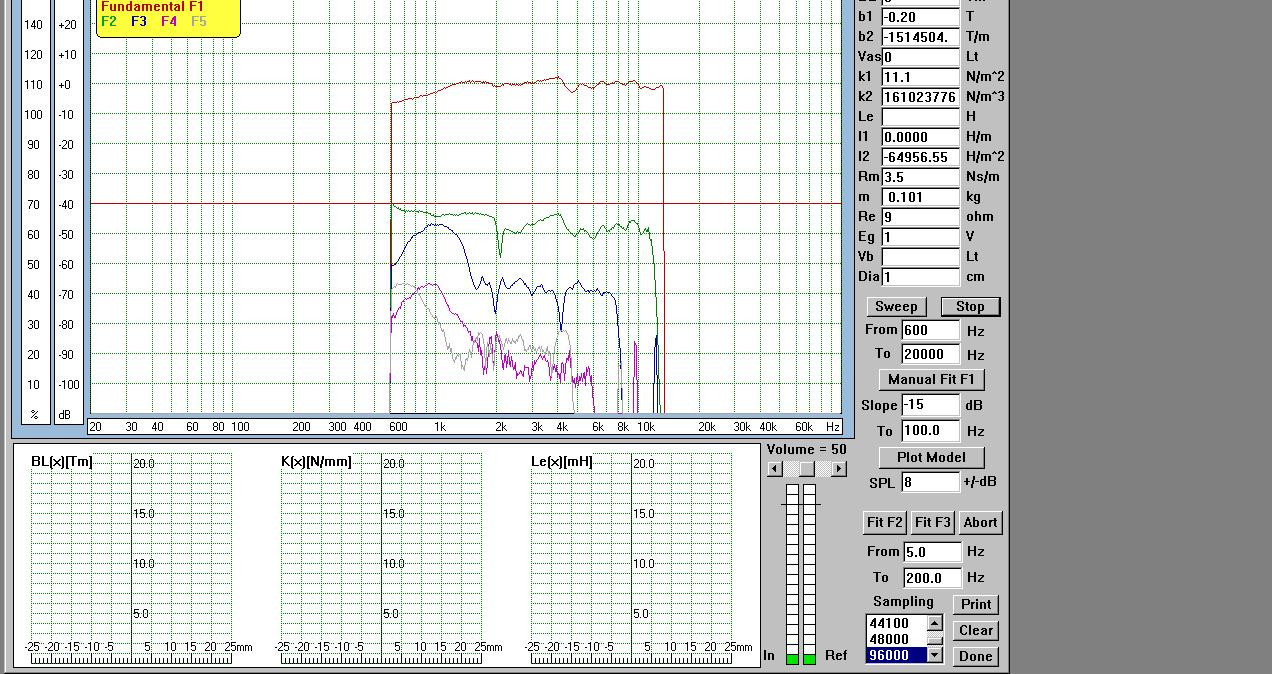Click sampling list scroll down arrow
This screenshot has height=674, width=1272.
point(935,655)
